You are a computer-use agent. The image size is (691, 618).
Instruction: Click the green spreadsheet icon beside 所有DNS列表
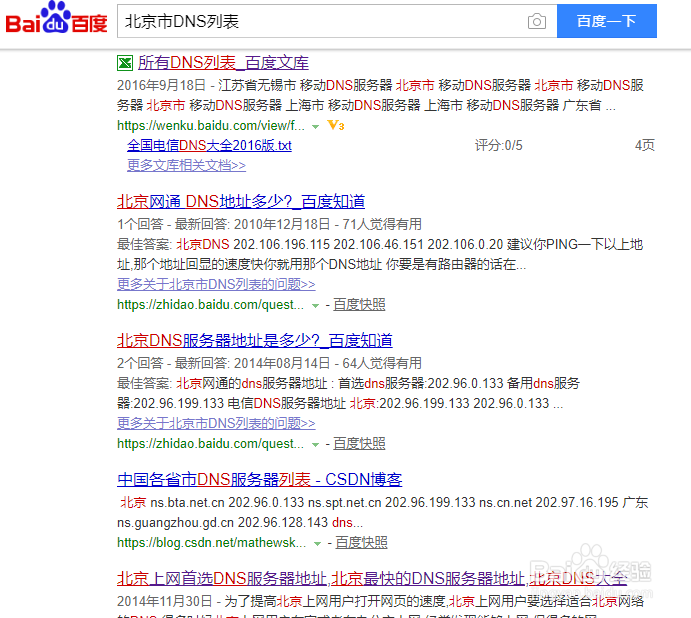[x=125, y=63]
